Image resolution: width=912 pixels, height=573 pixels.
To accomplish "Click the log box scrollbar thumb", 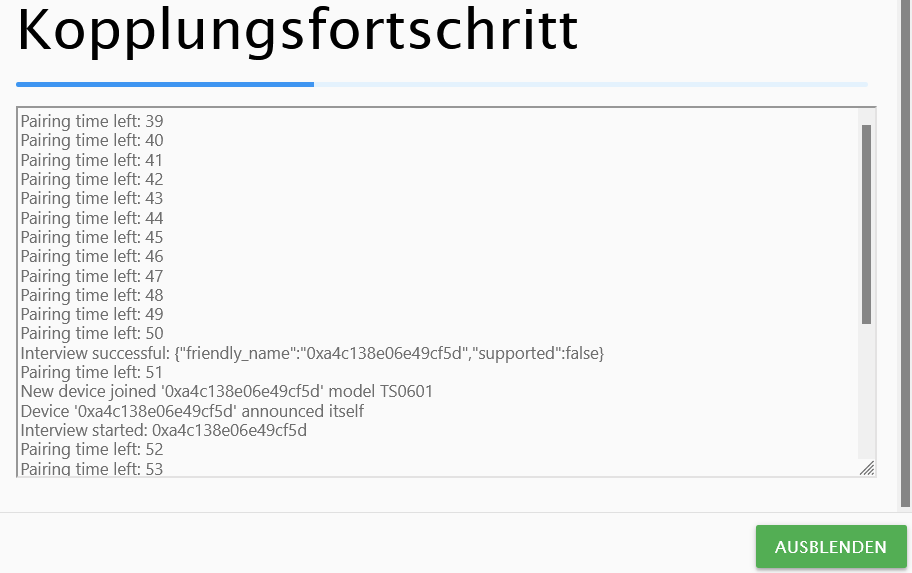I will pos(866,223).
